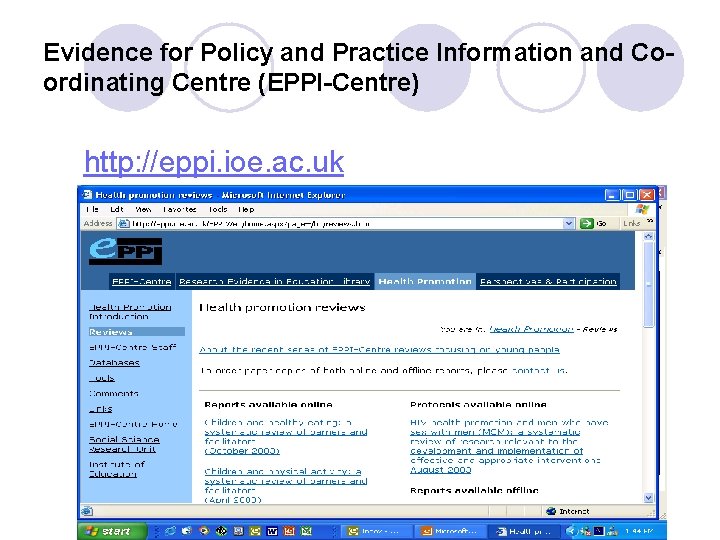Close the Internet Explorer window
Image resolution: width=720 pixels, height=540 pixels.
[647, 195]
